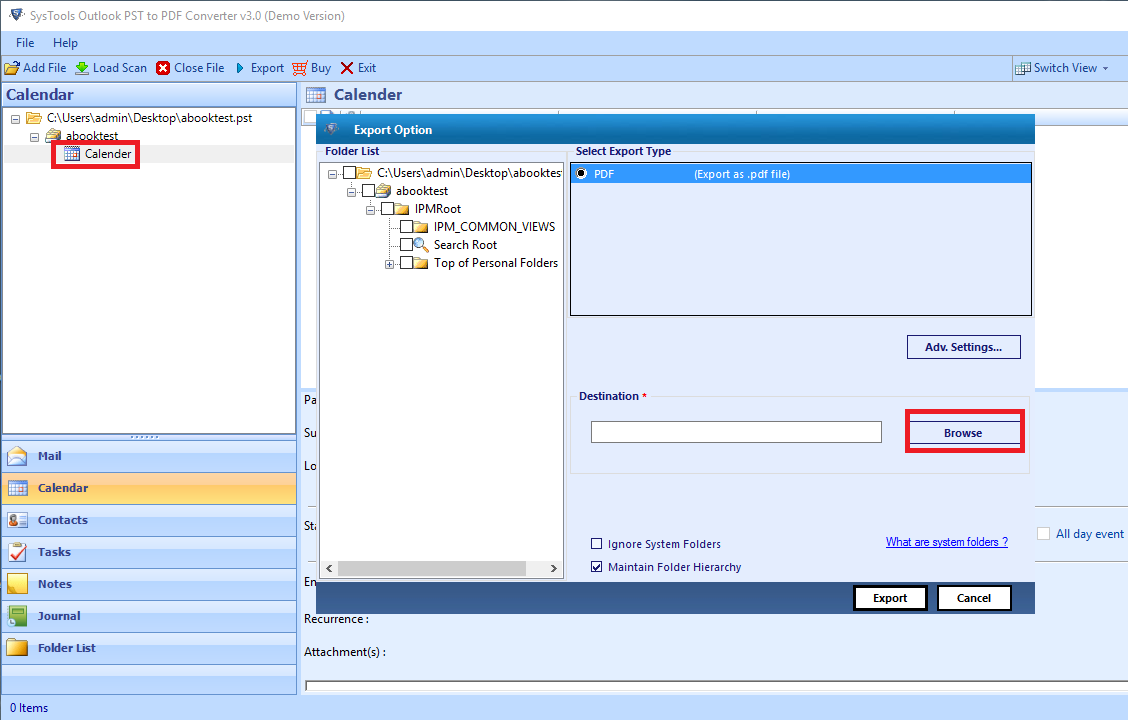Click the Folder List folder icon
Screen dimensions: 1128x720
[17, 648]
